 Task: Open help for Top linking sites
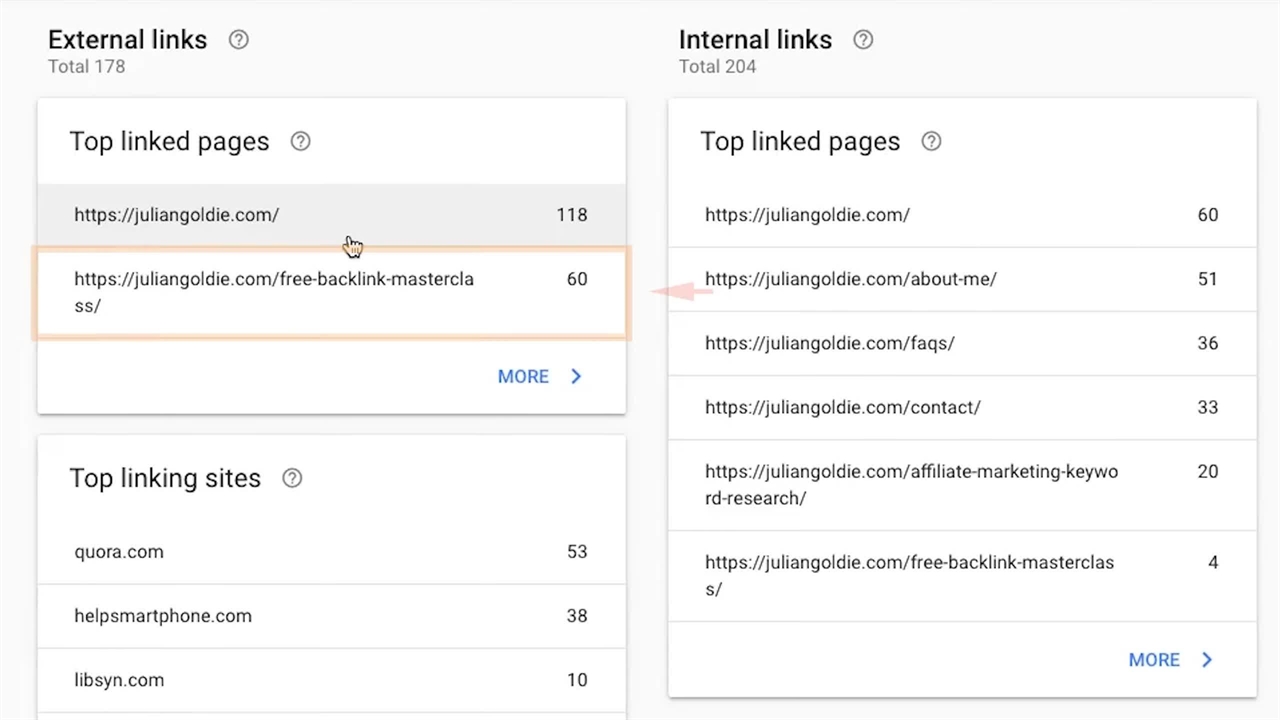point(292,478)
